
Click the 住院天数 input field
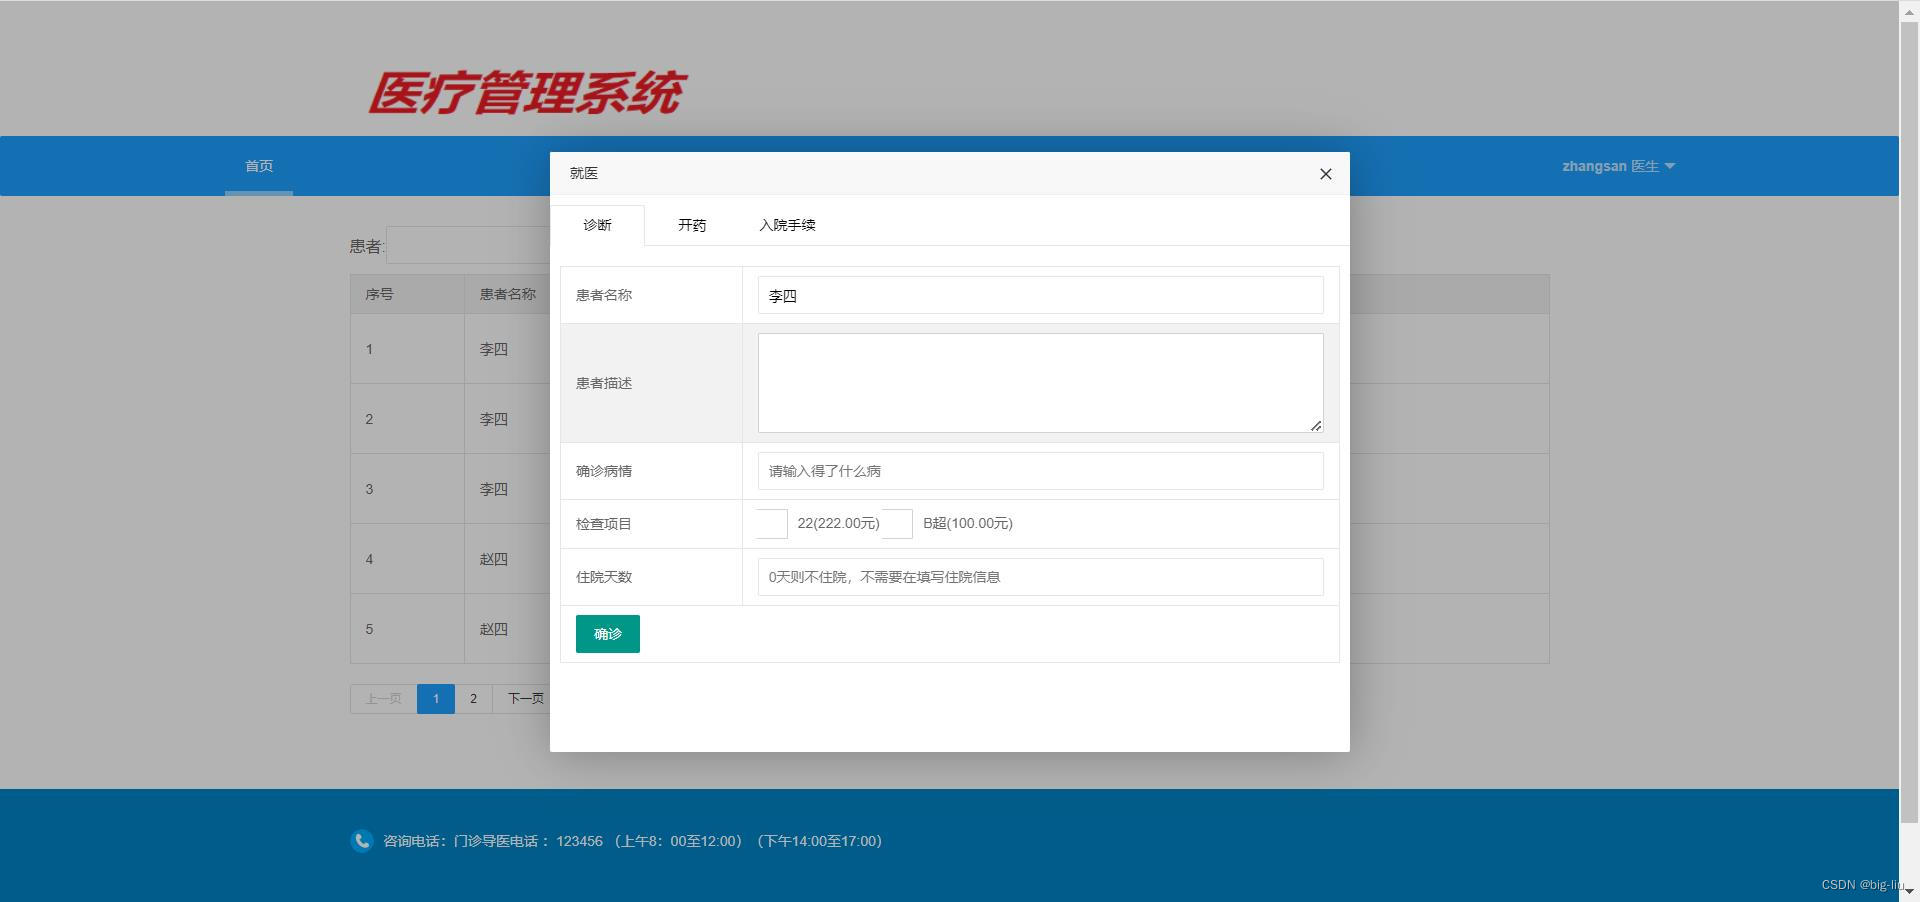(x=1040, y=577)
